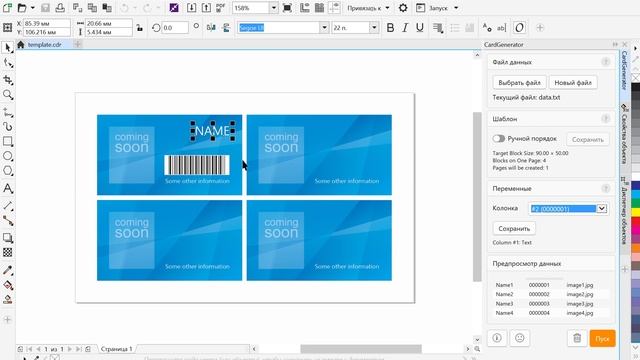
Task: Click the horizontal canvas scrollbar
Action: (361, 349)
